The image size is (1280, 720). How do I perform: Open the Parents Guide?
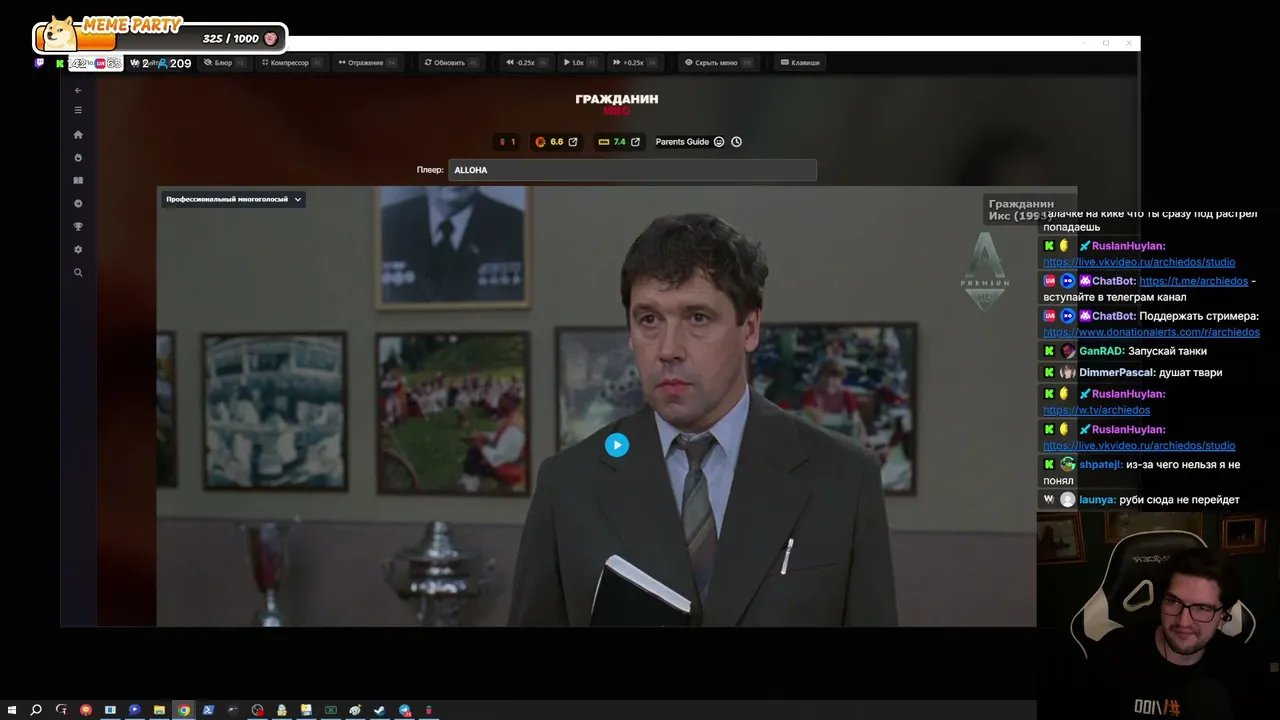[689, 142]
